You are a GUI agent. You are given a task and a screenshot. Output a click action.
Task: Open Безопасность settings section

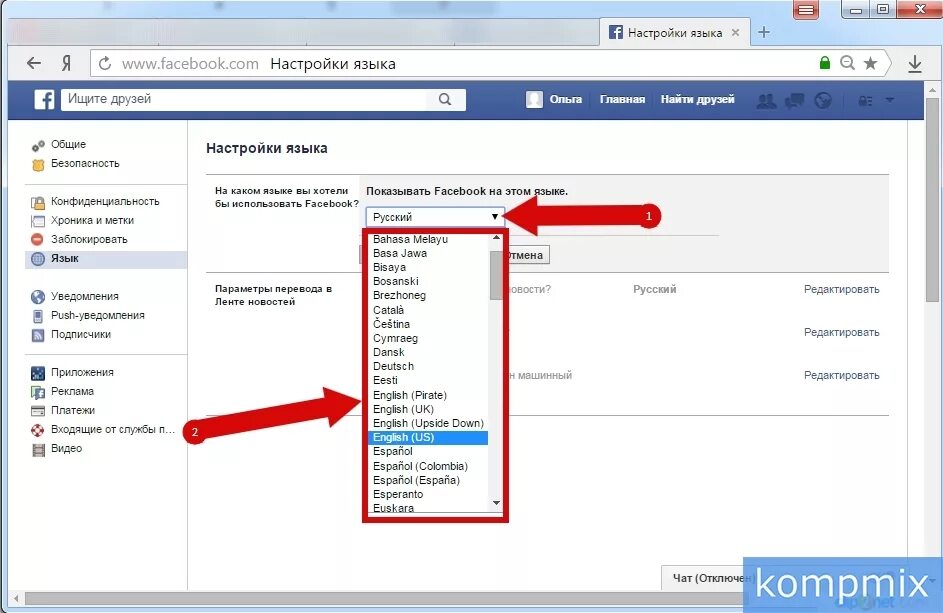85,164
